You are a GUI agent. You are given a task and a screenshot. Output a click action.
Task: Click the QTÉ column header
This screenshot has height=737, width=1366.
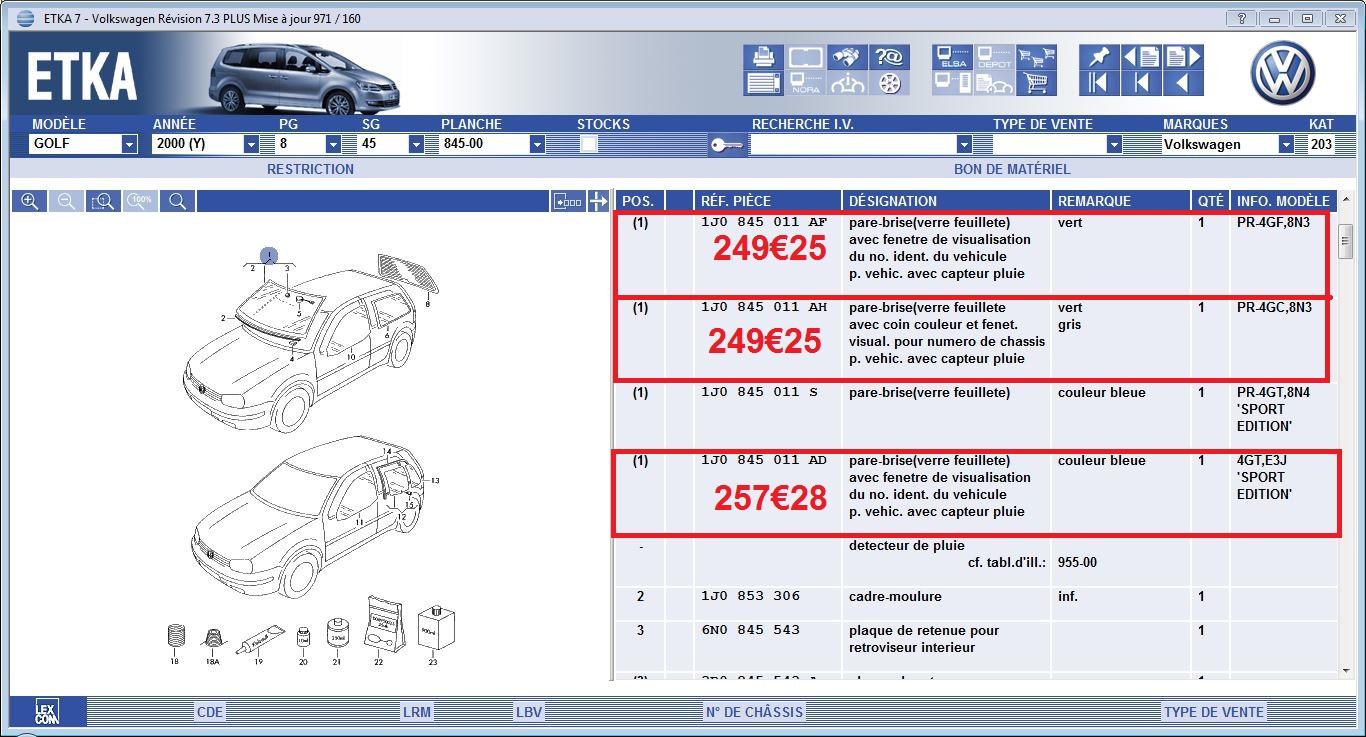[x=1211, y=201]
